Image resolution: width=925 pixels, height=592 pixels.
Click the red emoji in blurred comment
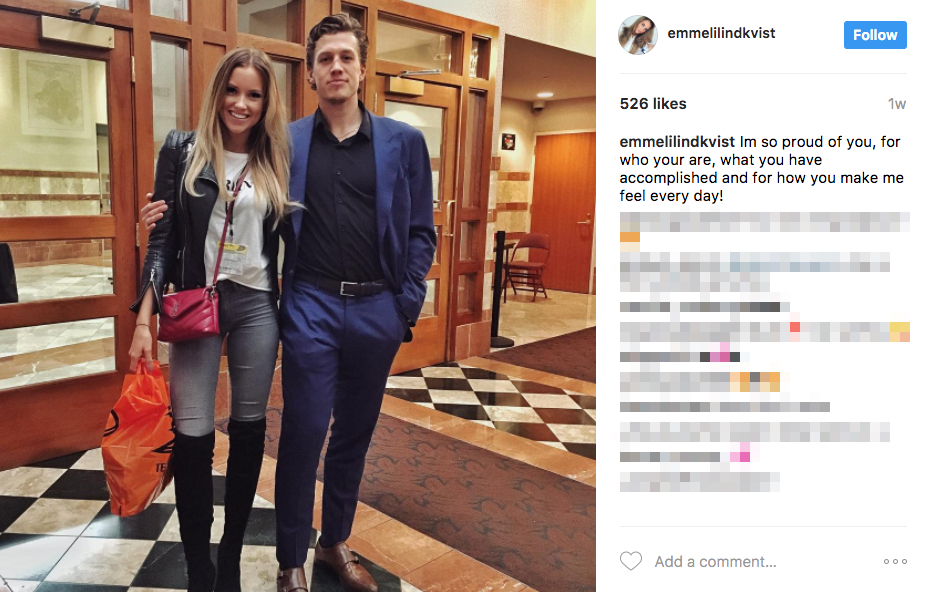795,327
